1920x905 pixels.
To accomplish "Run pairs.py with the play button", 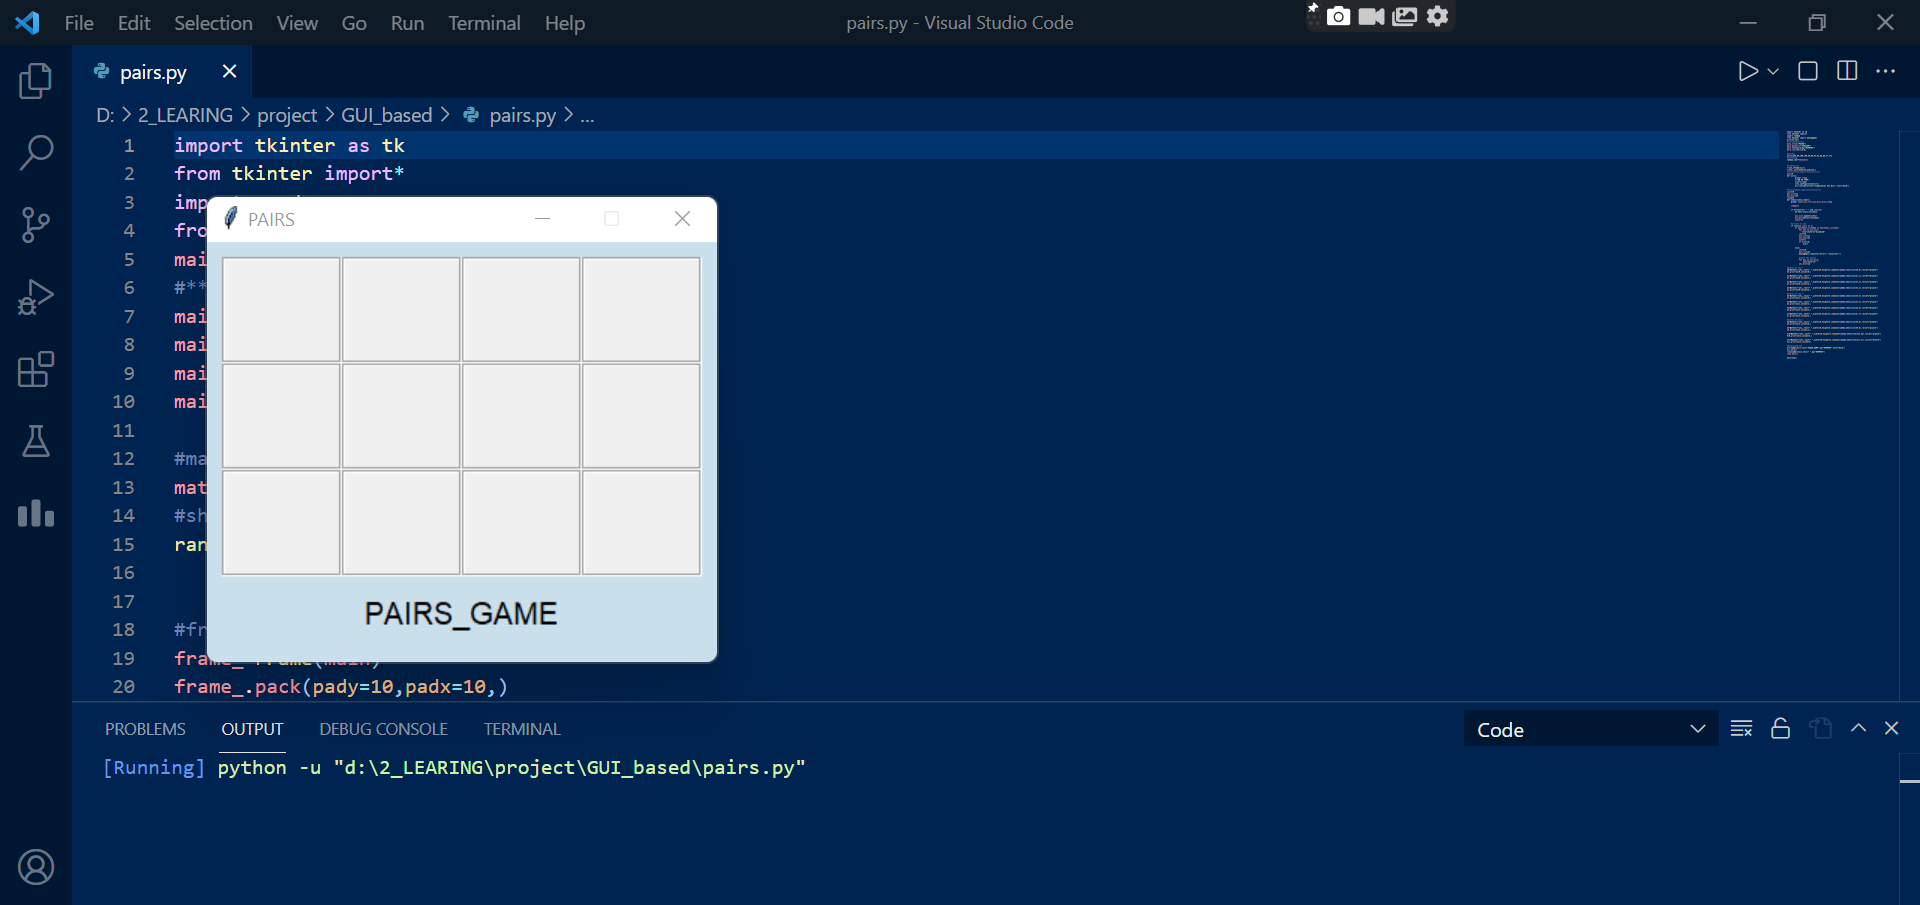I will (1747, 71).
